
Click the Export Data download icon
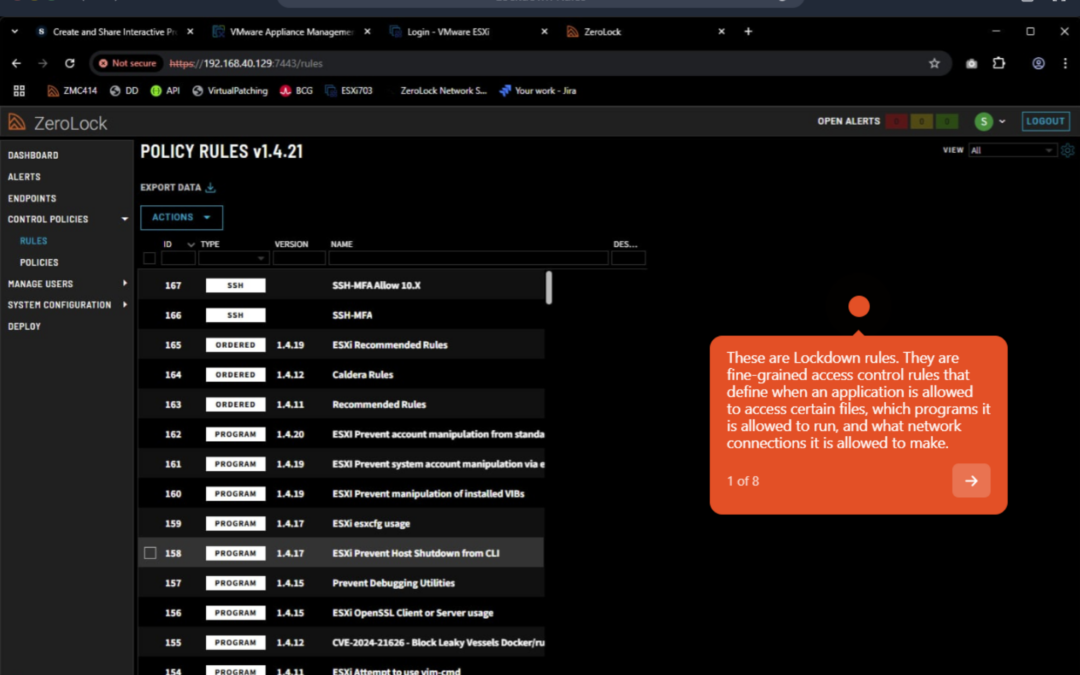click(210, 187)
